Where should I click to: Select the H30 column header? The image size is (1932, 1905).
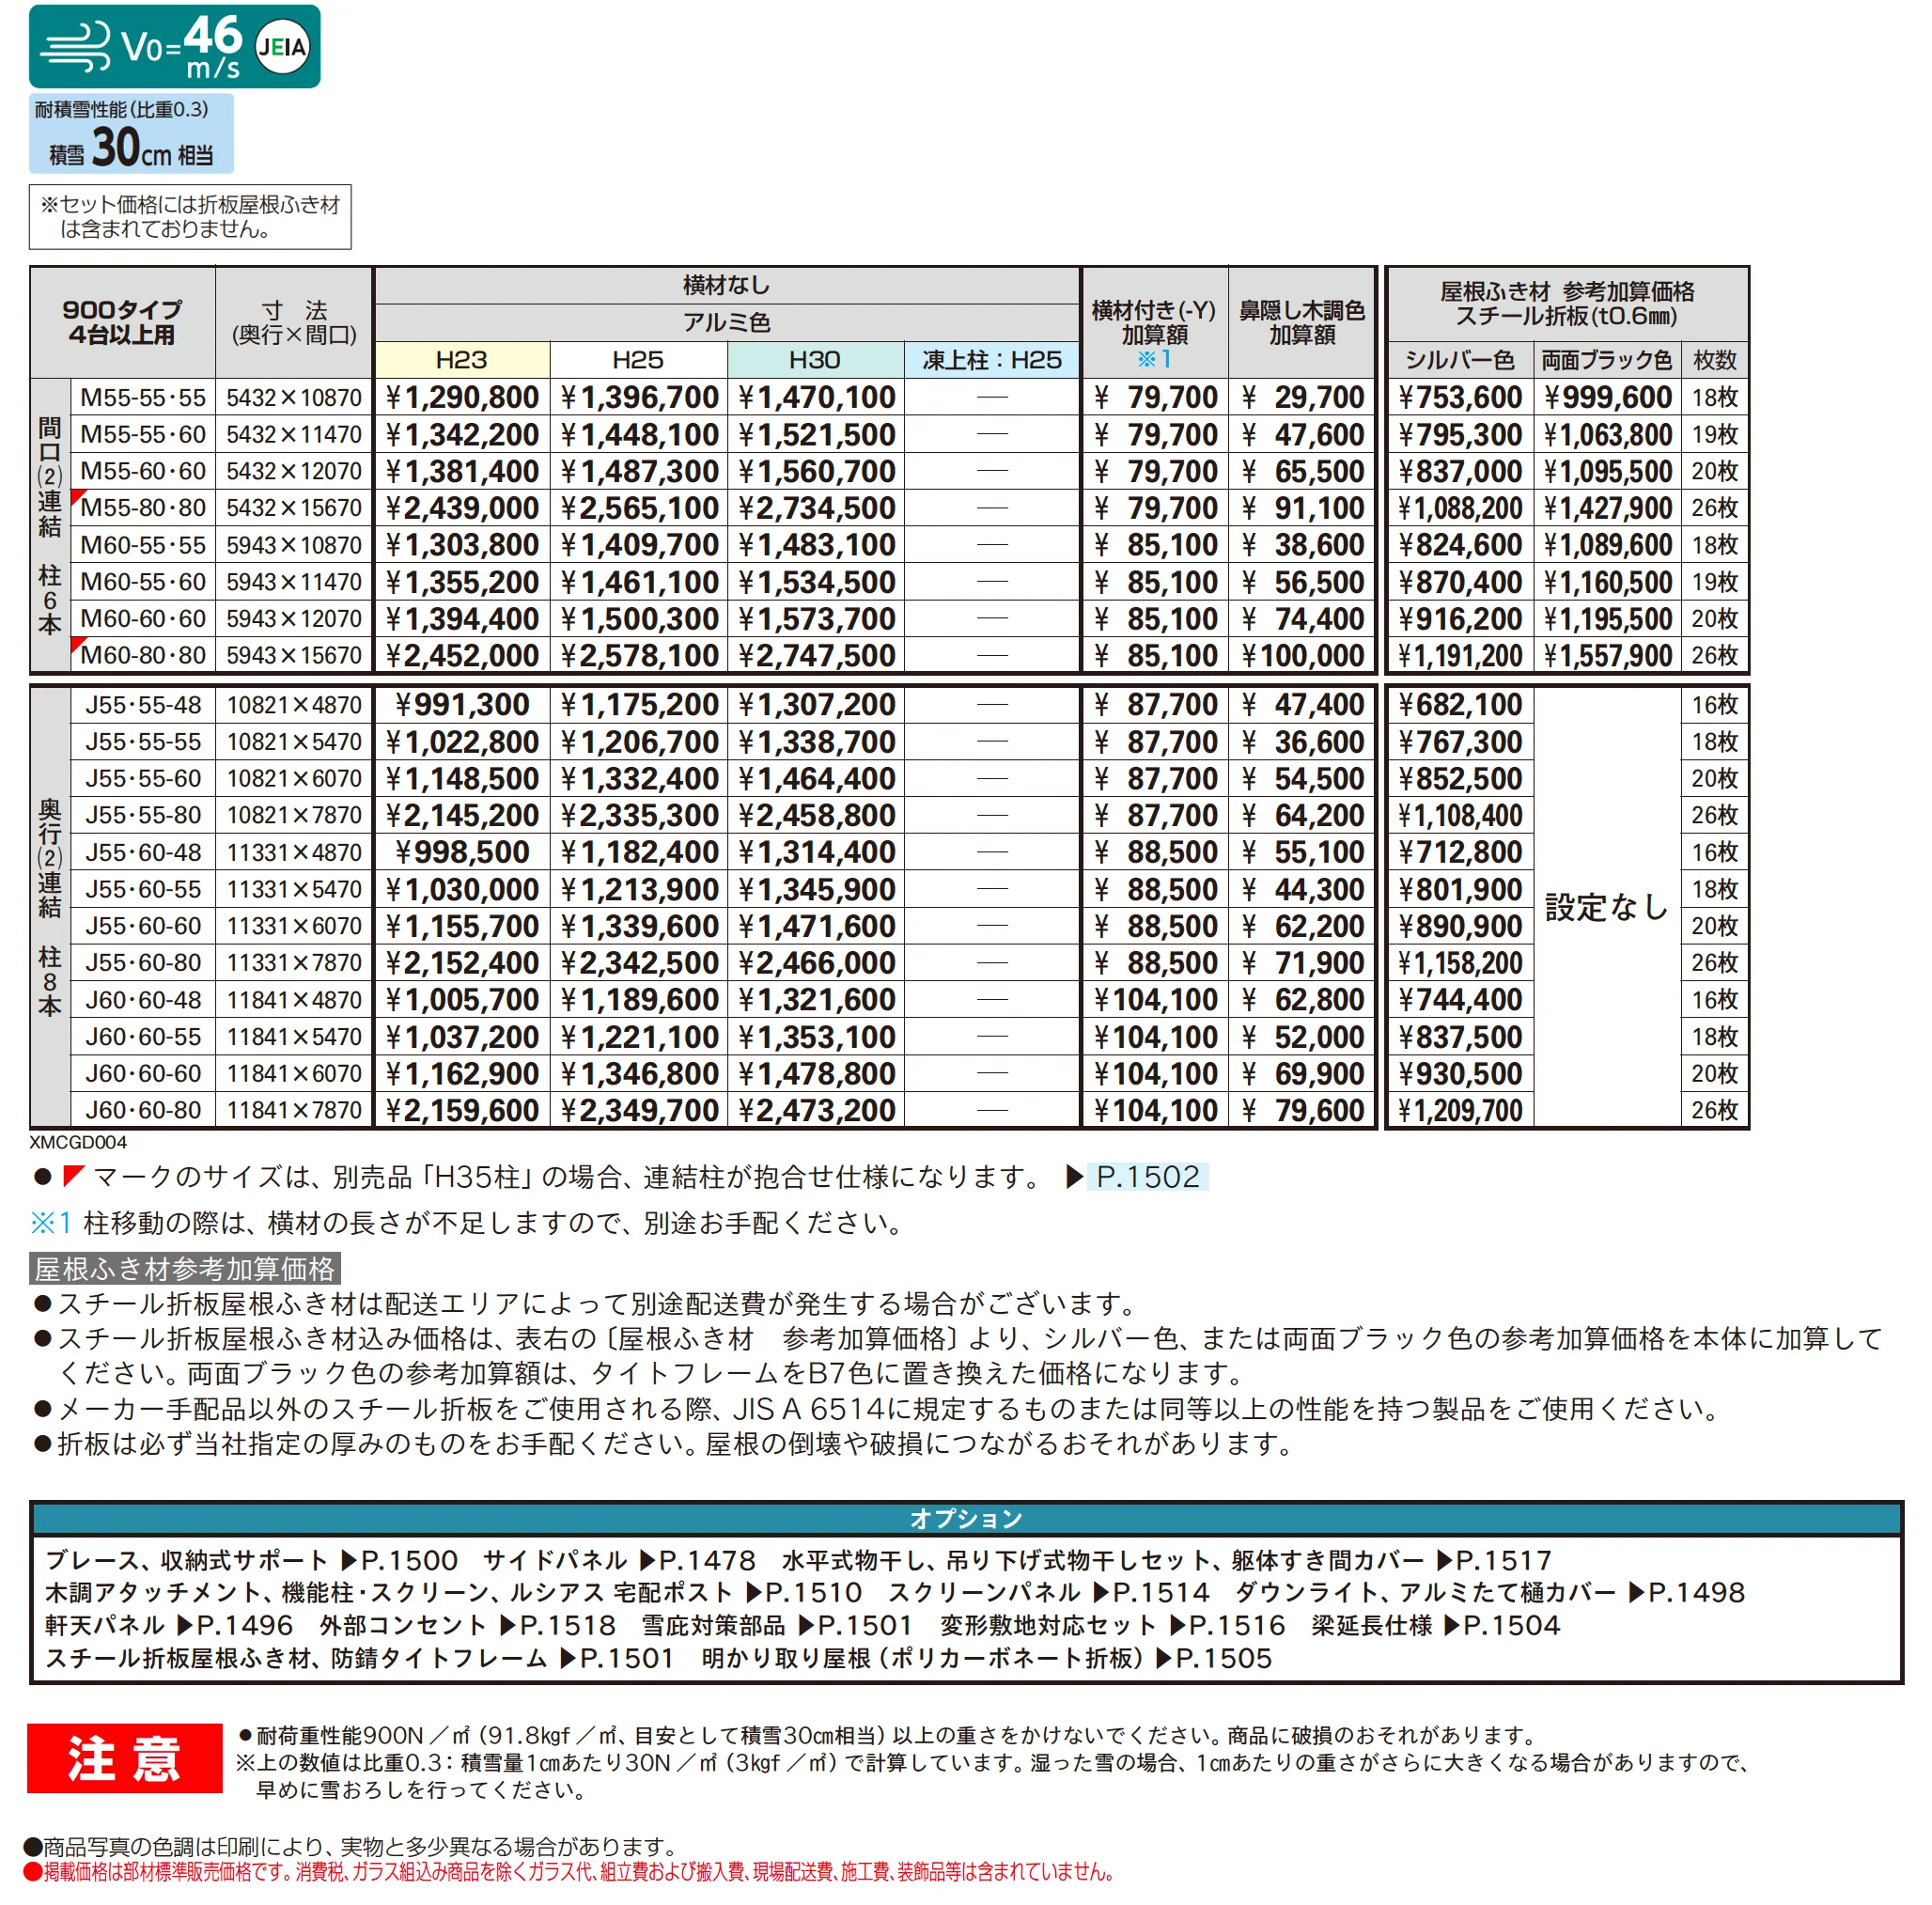[x=815, y=360]
